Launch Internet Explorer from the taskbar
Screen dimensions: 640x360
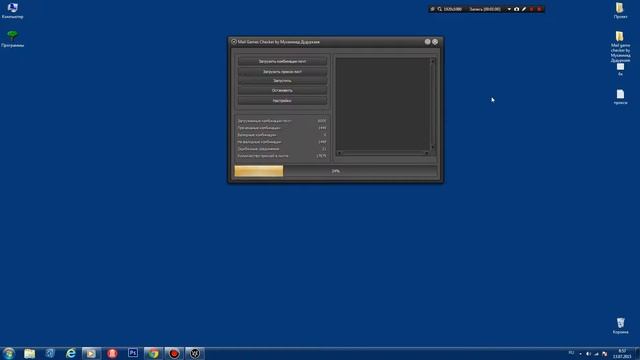[x=71, y=353]
